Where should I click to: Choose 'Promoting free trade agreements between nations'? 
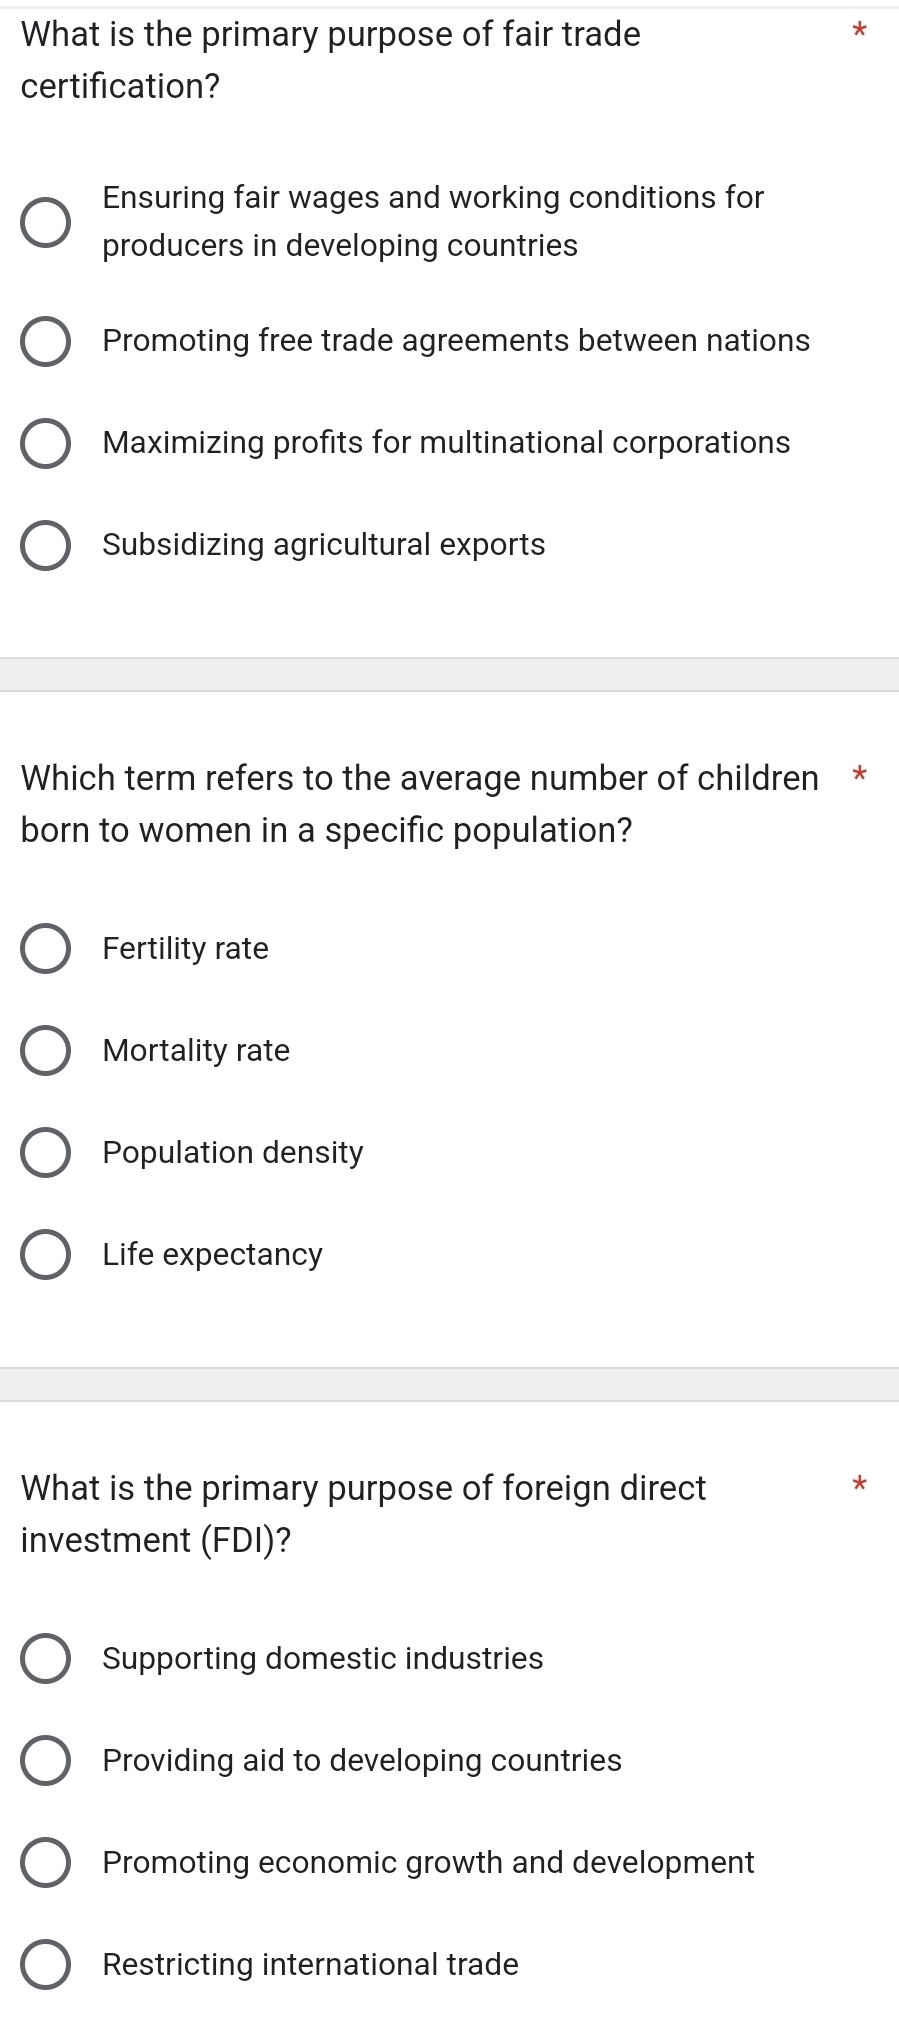46,342
